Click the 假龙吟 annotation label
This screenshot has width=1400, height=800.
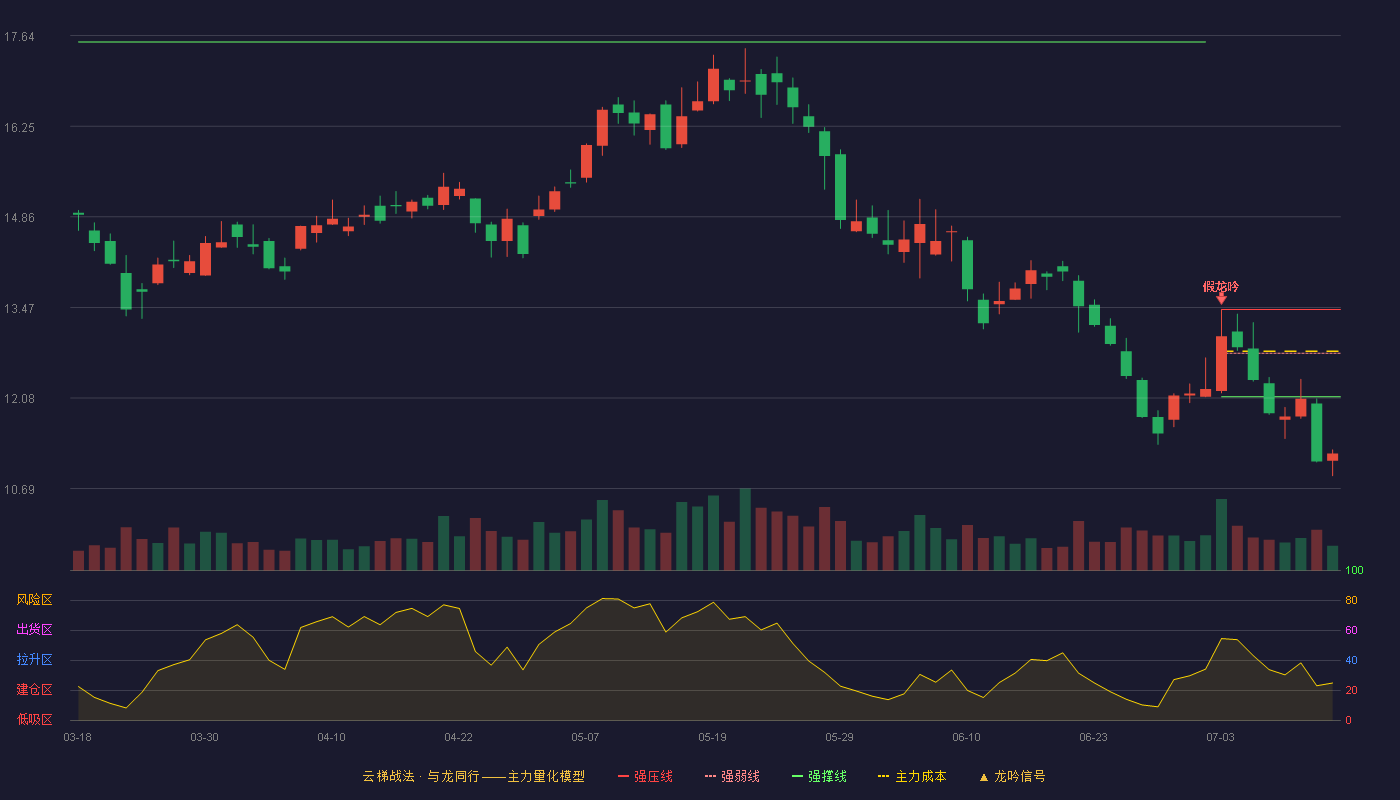(x=1221, y=287)
